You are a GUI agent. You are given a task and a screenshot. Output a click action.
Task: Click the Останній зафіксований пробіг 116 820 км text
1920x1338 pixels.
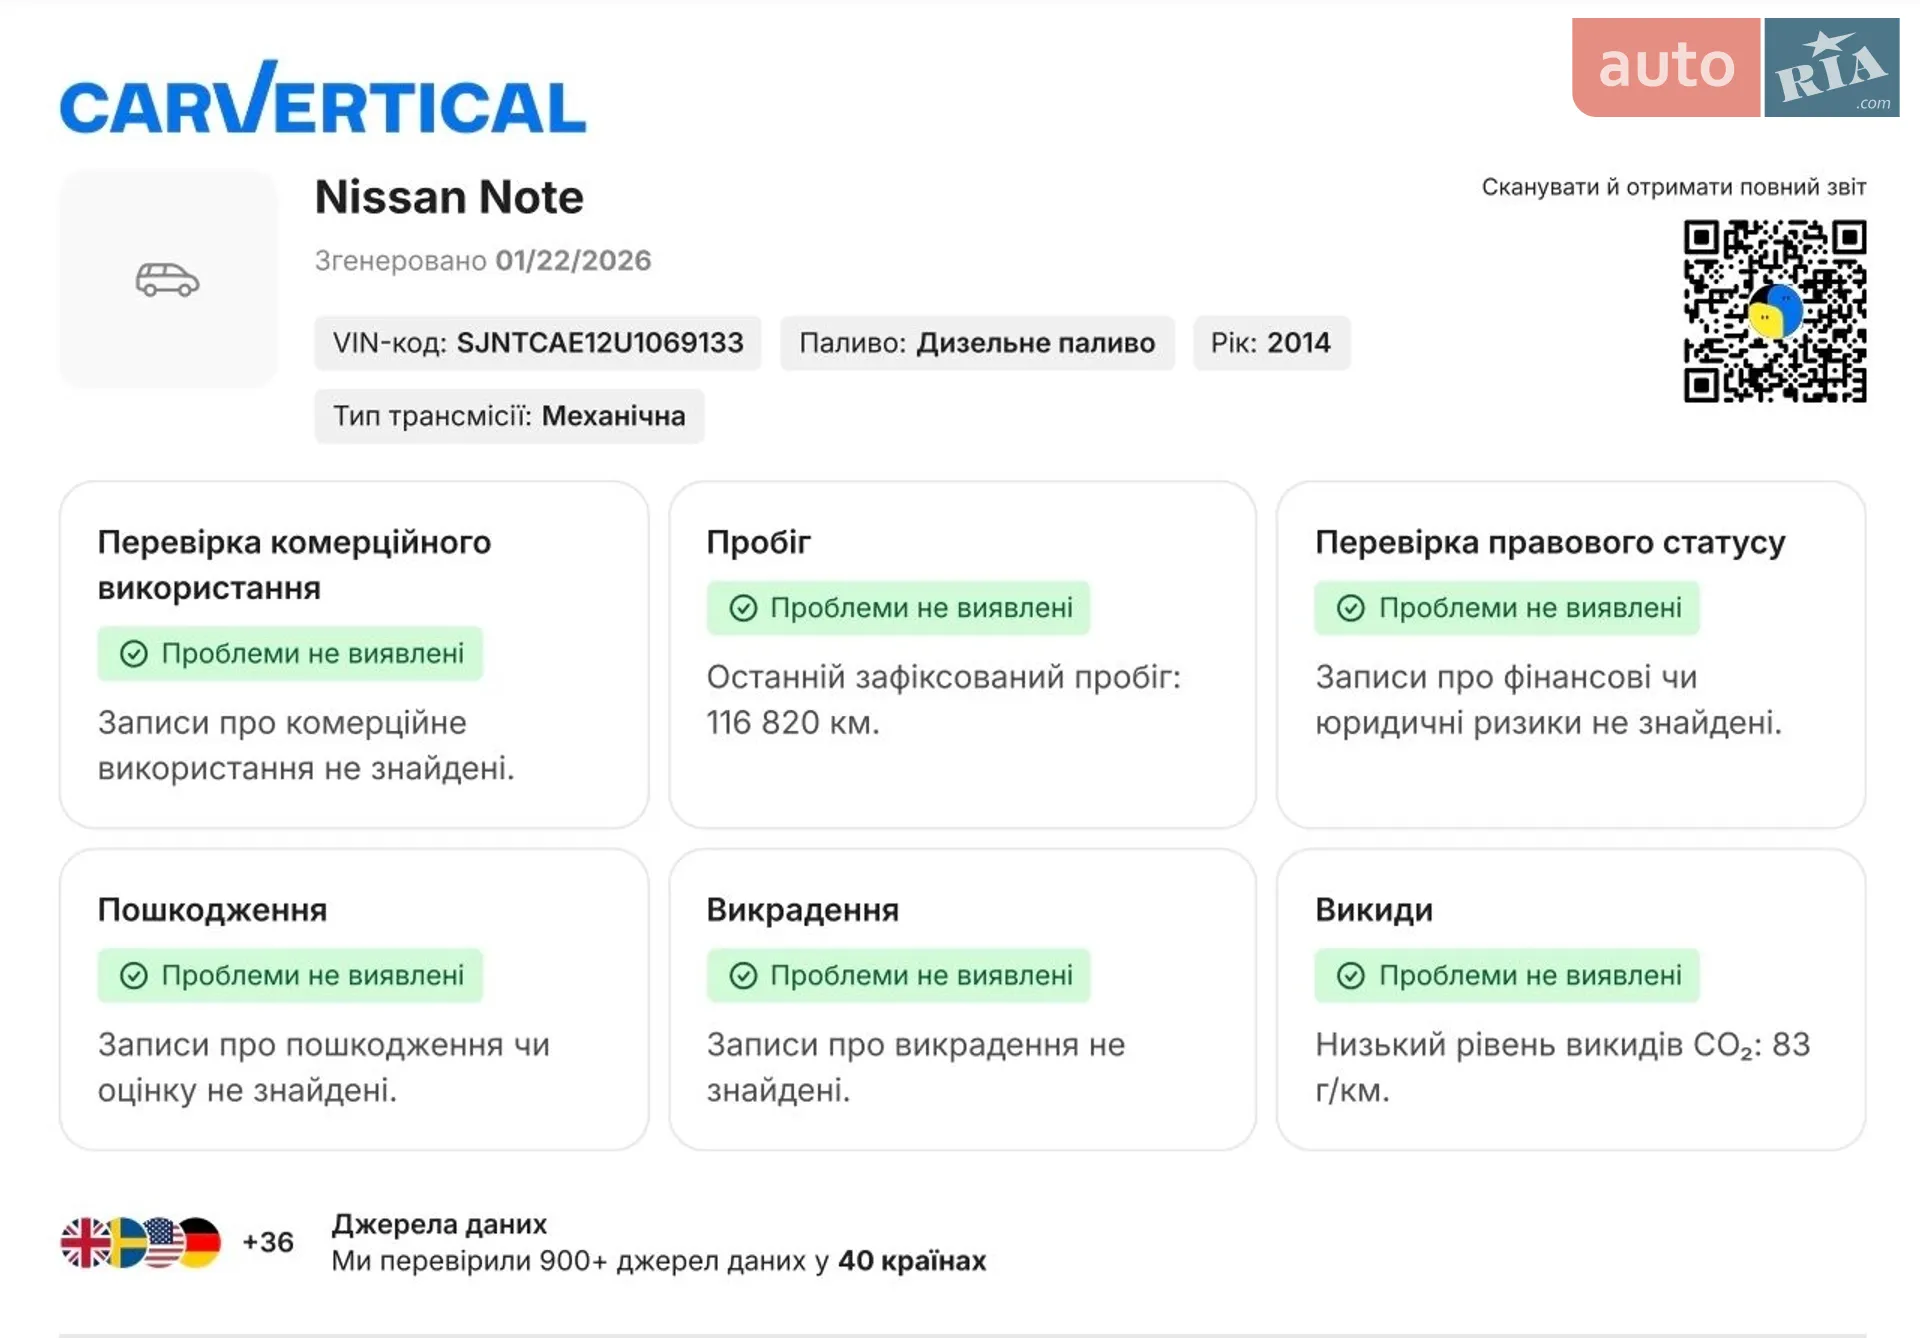[x=944, y=700]
